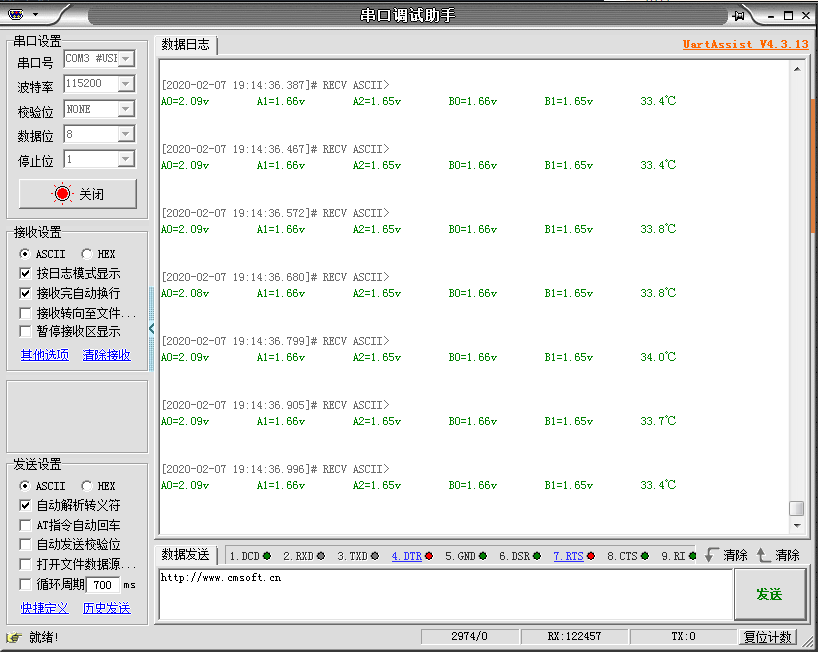Click the log scrollbar thumb
The width and height of the screenshot is (818, 652).
coord(797,508)
